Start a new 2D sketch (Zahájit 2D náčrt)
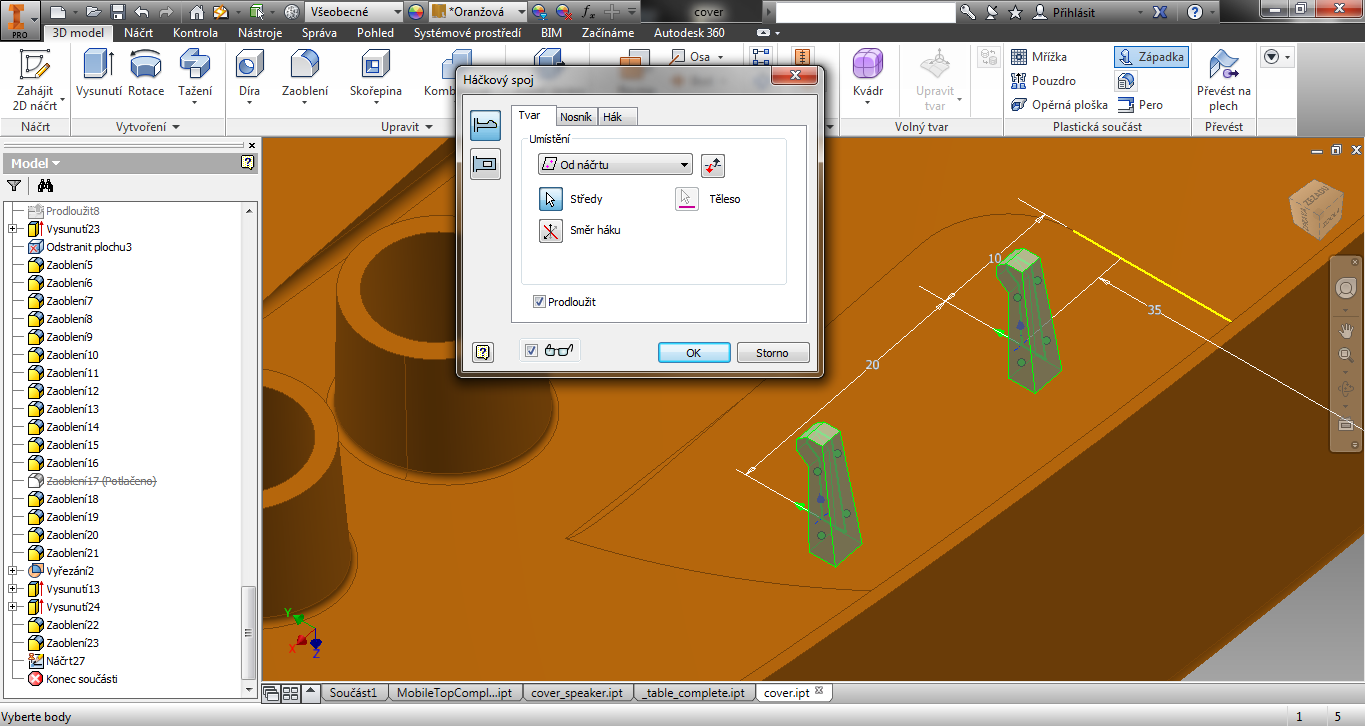The image size is (1365, 726). pyautogui.click(x=35, y=80)
